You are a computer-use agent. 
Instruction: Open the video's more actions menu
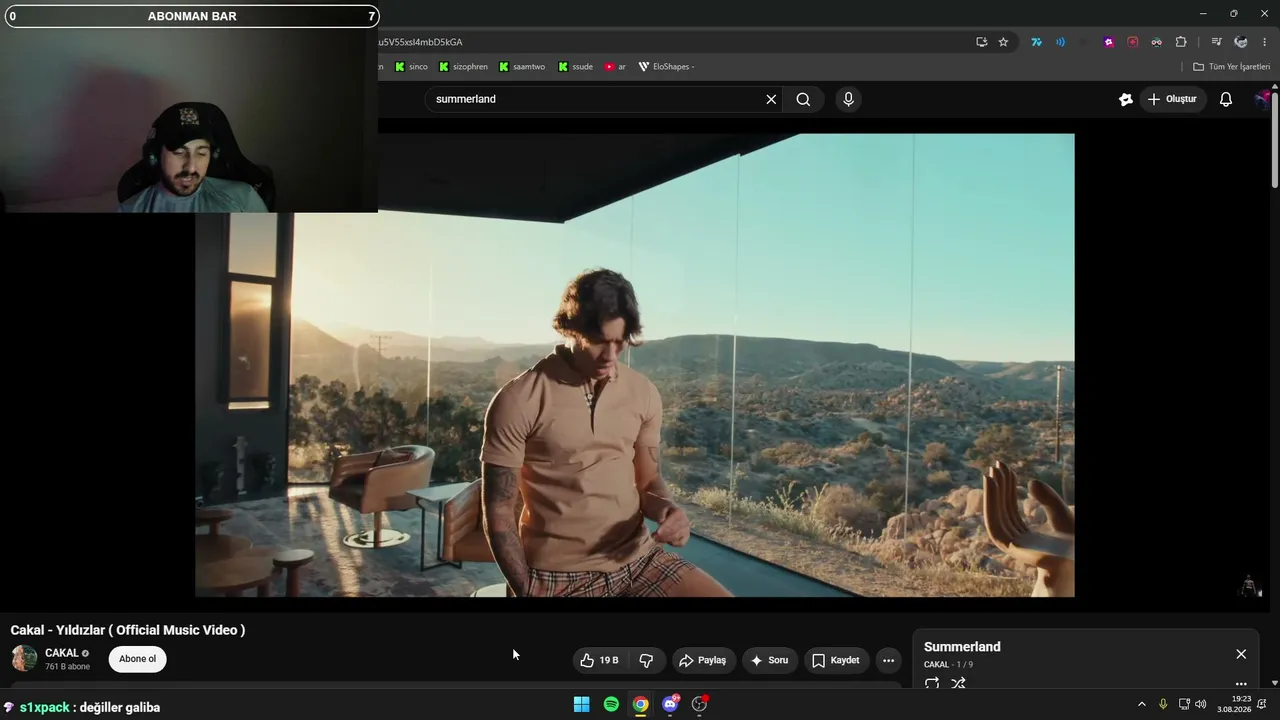(888, 660)
